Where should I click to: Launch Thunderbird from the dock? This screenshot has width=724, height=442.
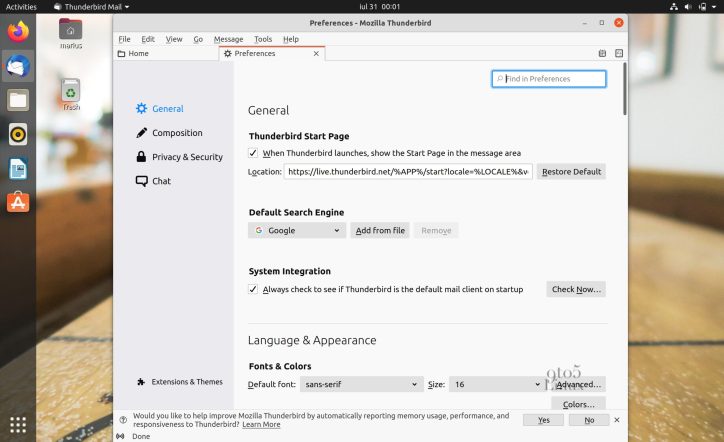[x=18, y=66]
